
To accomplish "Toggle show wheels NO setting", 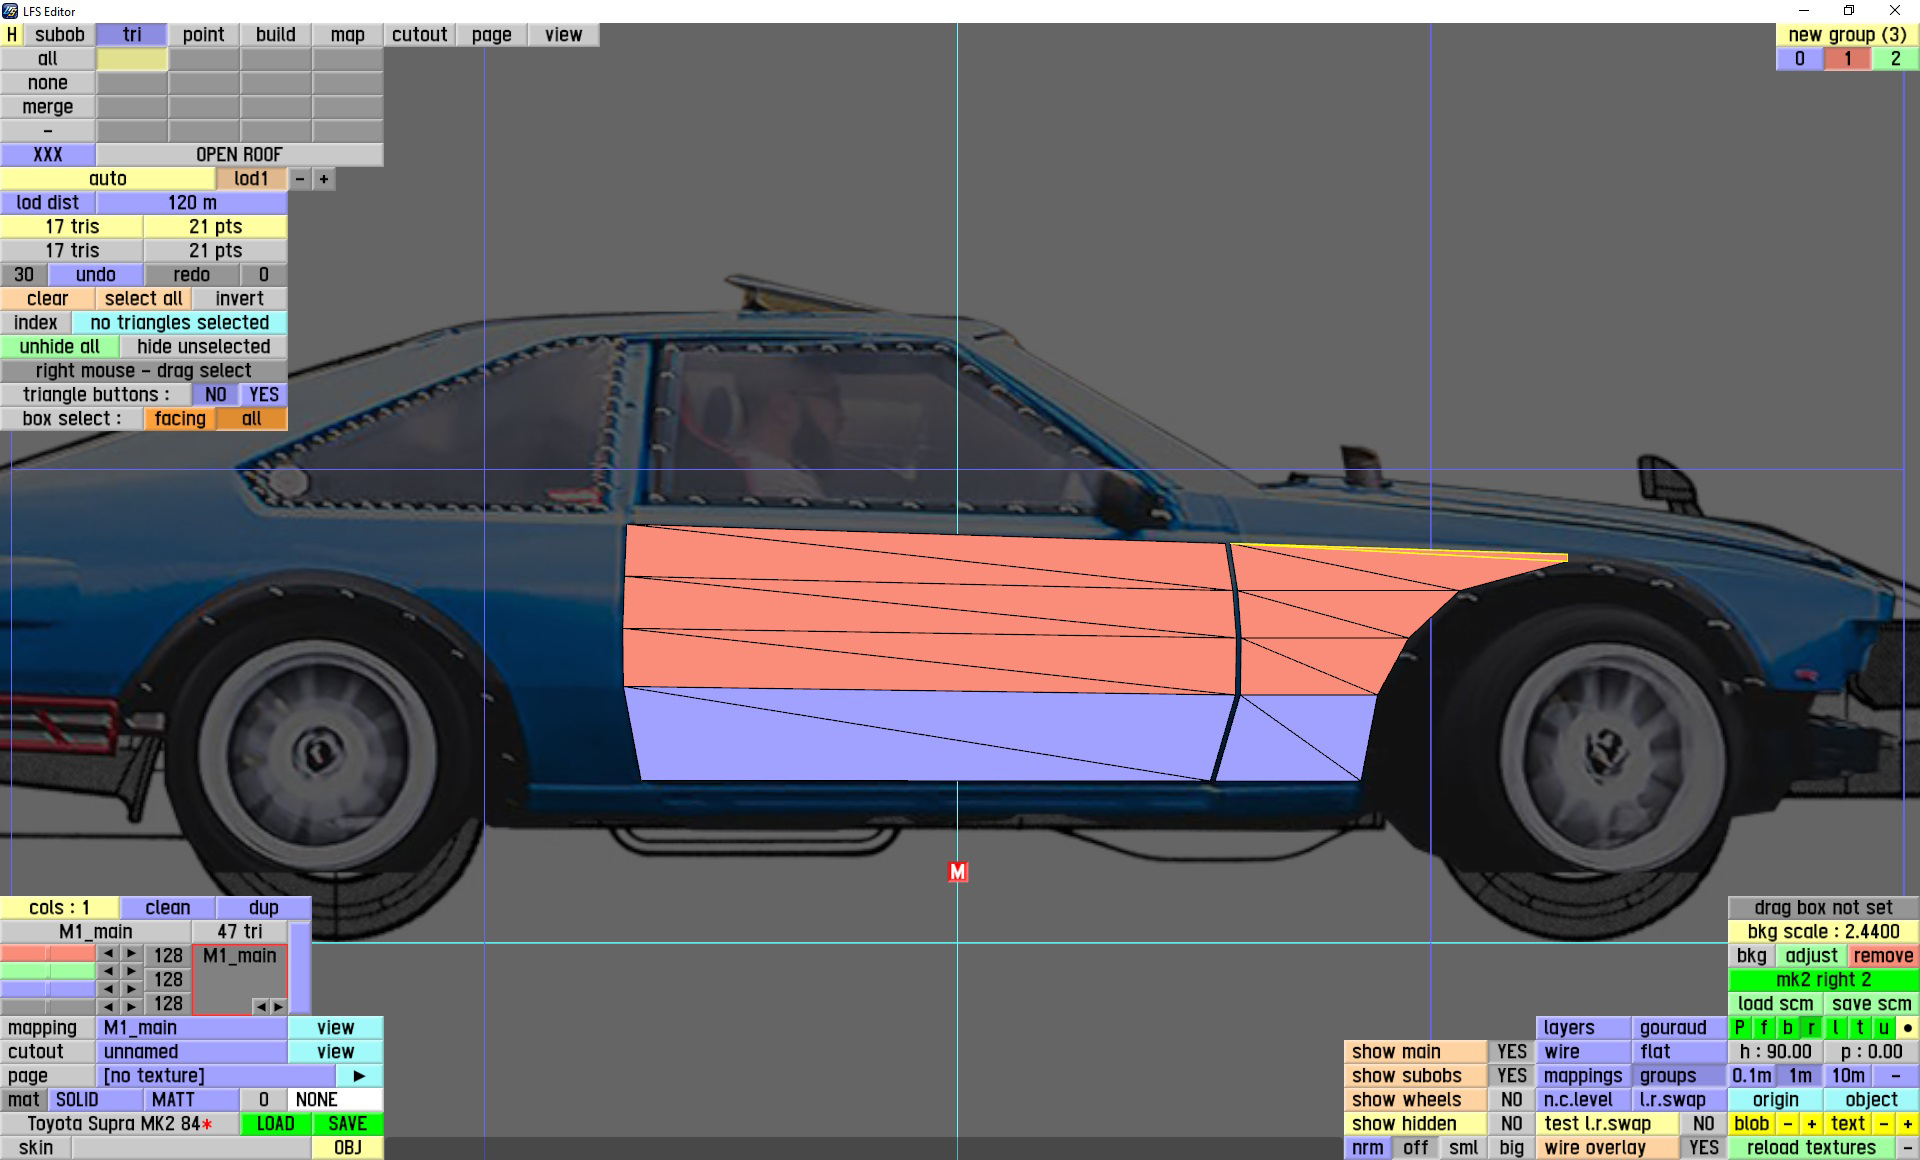I will coord(1511,1100).
